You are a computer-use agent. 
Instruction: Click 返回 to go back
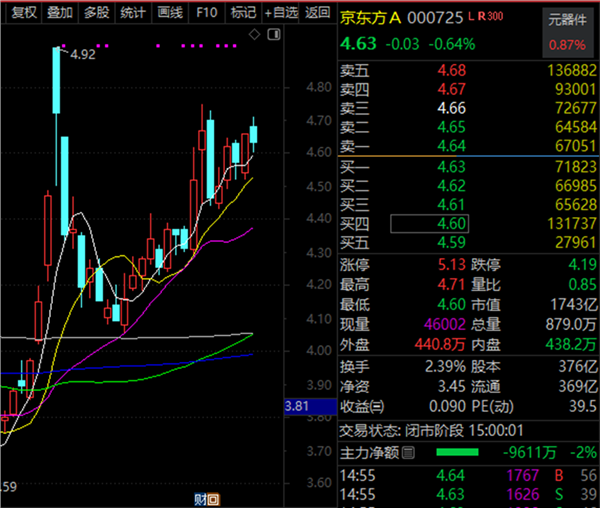pyautogui.click(x=318, y=13)
